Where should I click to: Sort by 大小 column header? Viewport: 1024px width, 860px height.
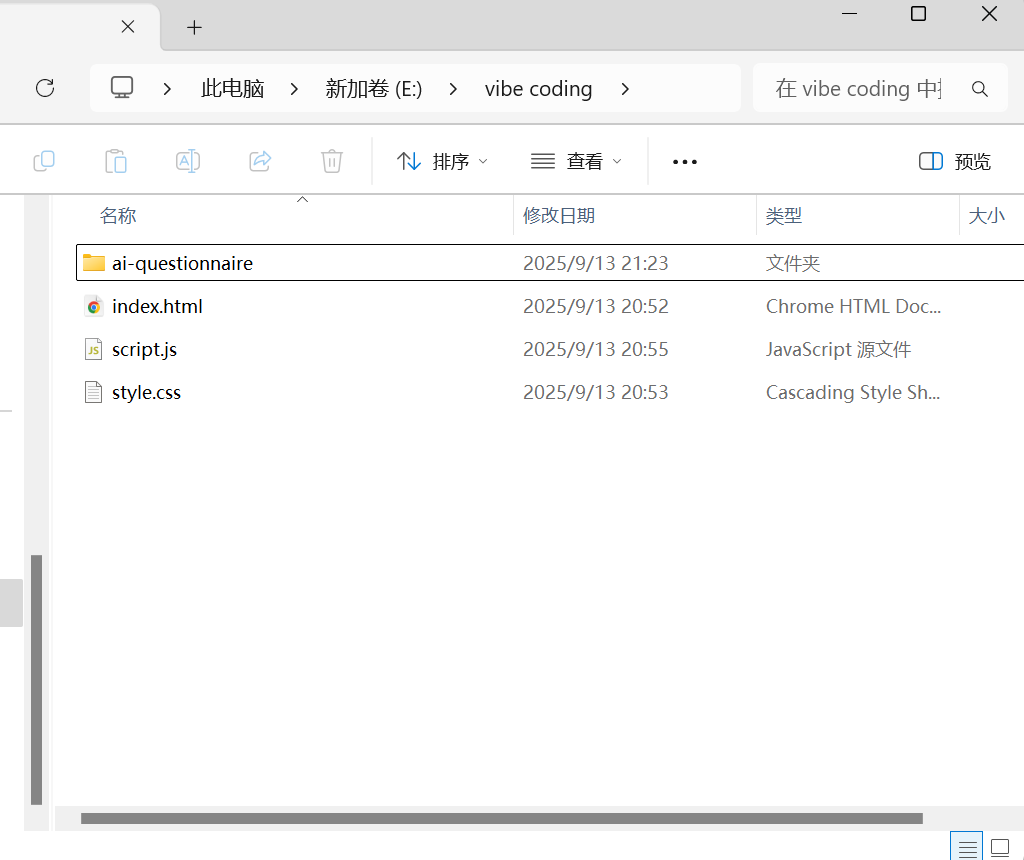click(x=986, y=215)
